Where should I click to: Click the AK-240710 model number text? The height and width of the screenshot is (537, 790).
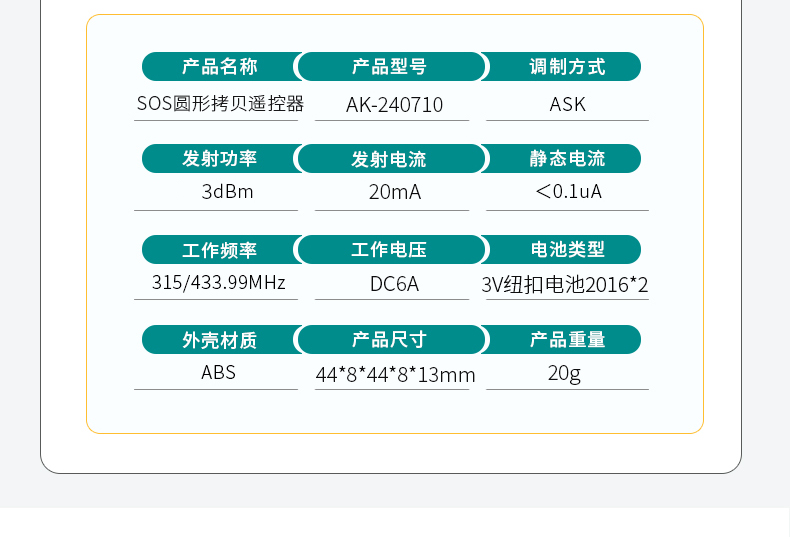click(394, 105)
